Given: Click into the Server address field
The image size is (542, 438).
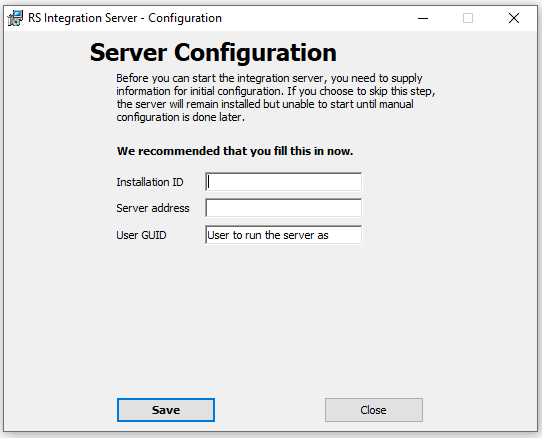Looking at the screenshot, I should (x=283, y=208).
